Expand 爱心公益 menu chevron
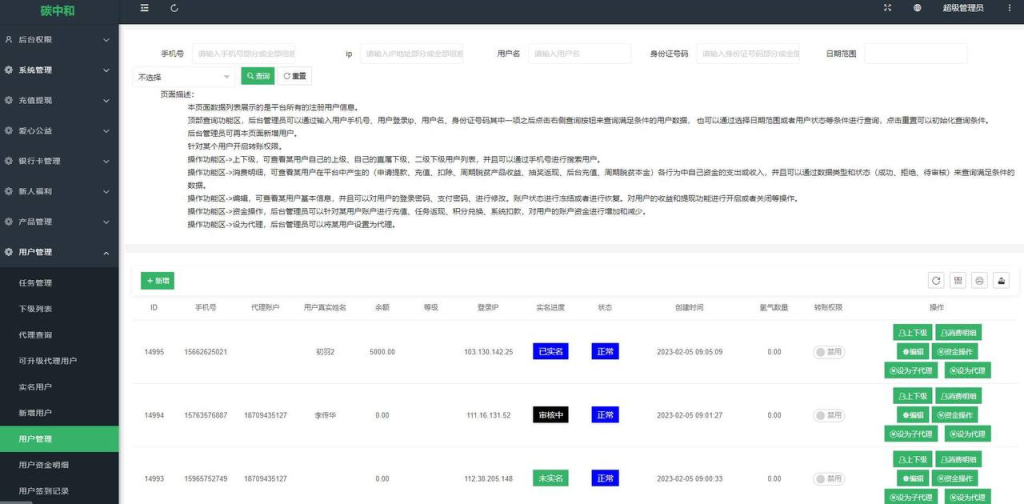 click(106, 131)
